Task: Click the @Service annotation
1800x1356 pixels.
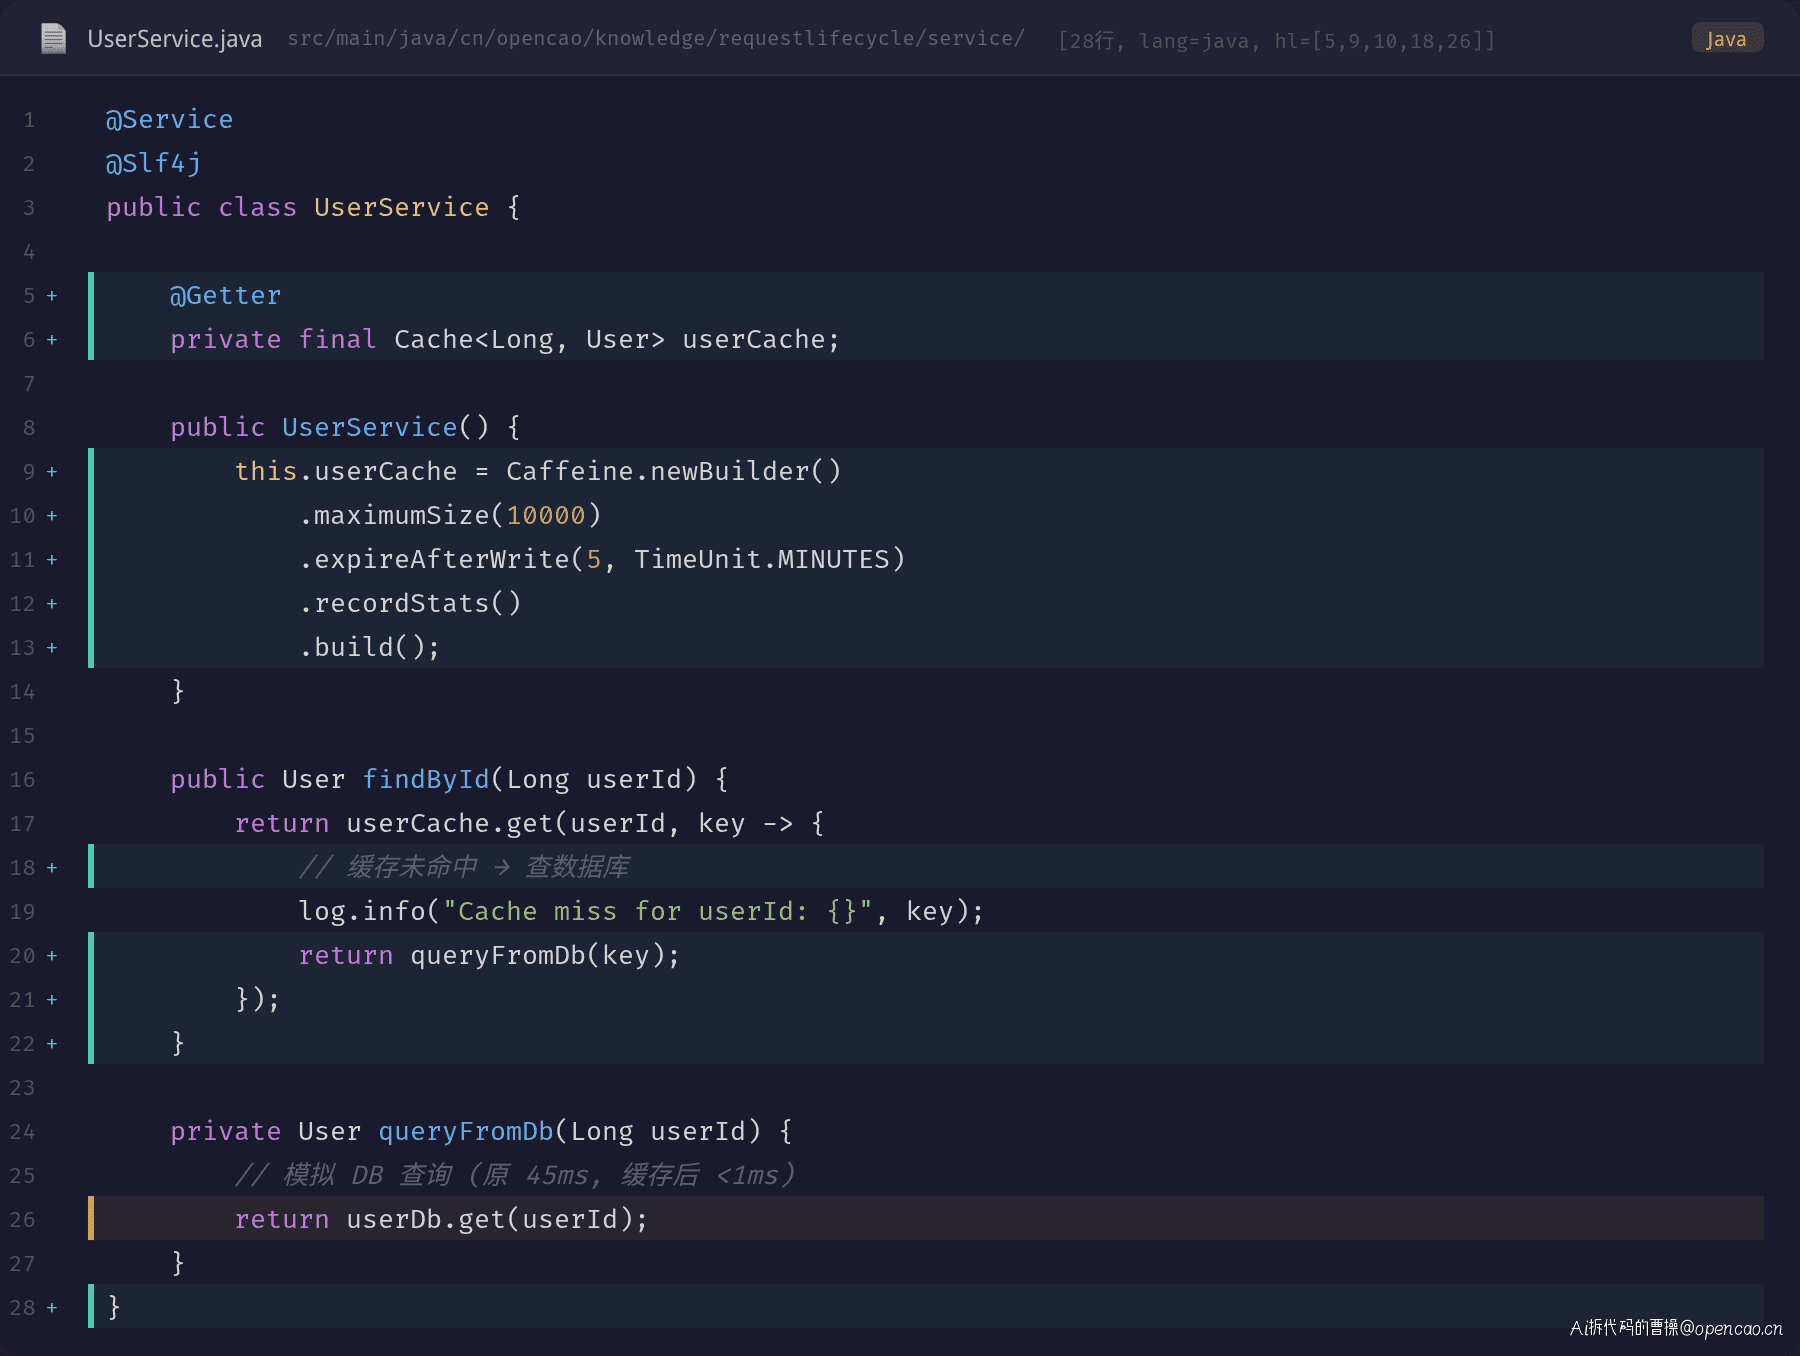Action: coord(170,120)
